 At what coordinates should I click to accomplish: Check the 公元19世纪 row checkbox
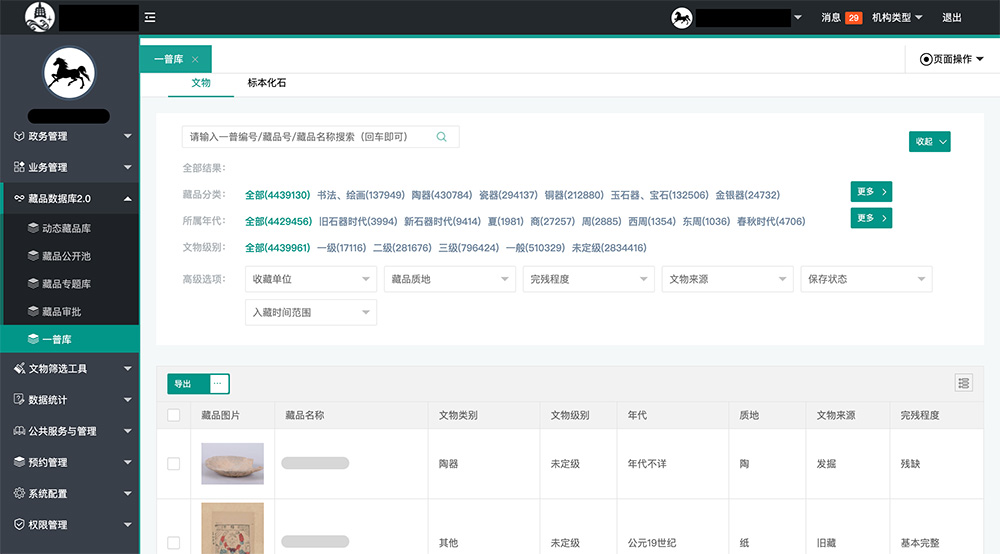click(173, 543)
